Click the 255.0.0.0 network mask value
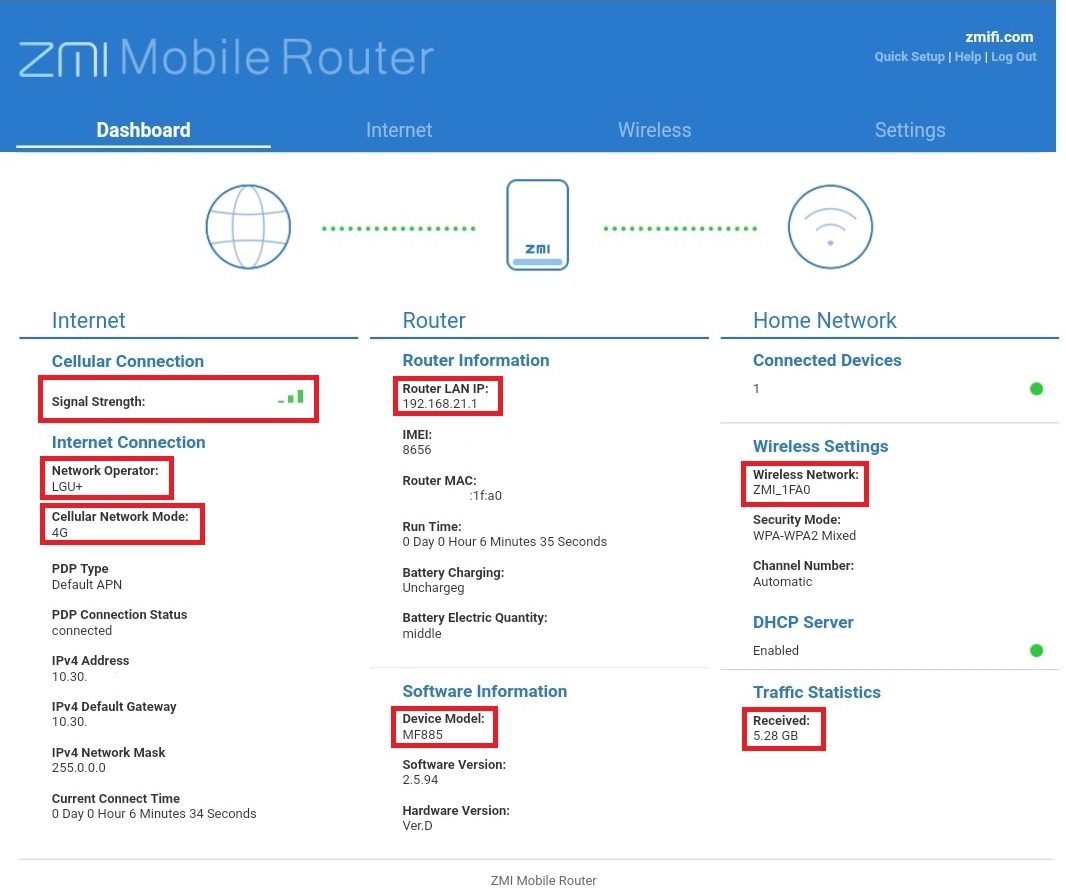The image size is (1066, 896). tap(79, 768)
